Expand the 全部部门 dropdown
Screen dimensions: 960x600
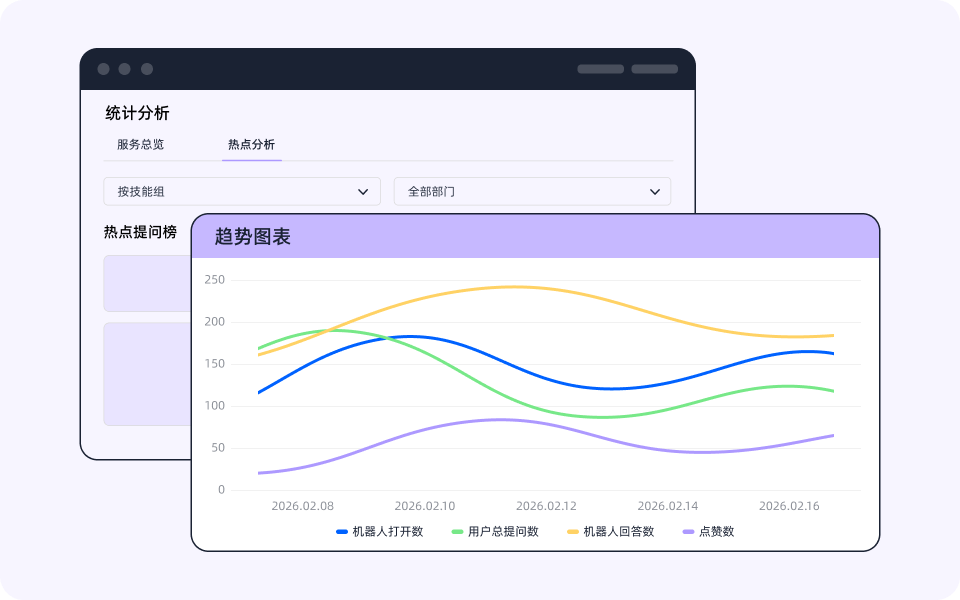pos(532,191)
